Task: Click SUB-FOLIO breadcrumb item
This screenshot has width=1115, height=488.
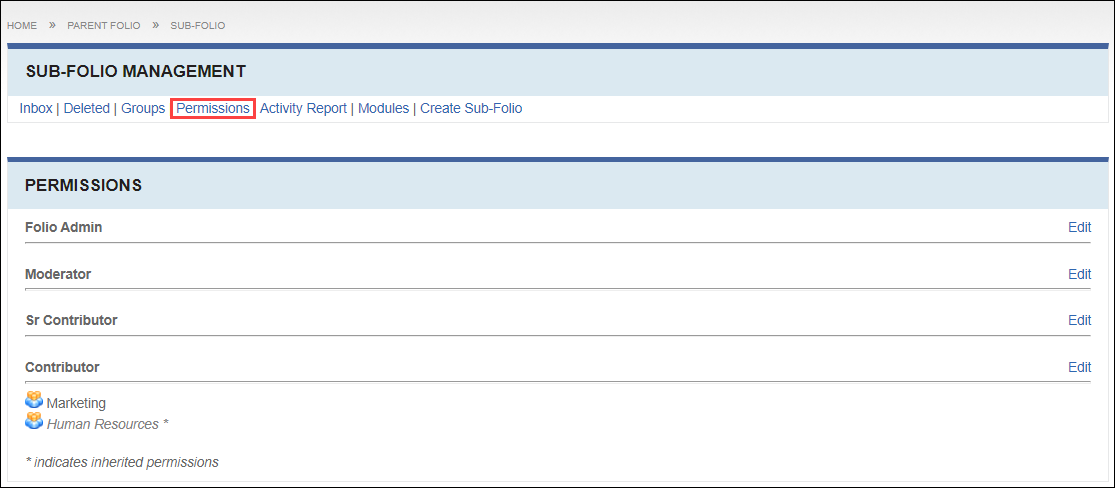Action: pos(198,26)
